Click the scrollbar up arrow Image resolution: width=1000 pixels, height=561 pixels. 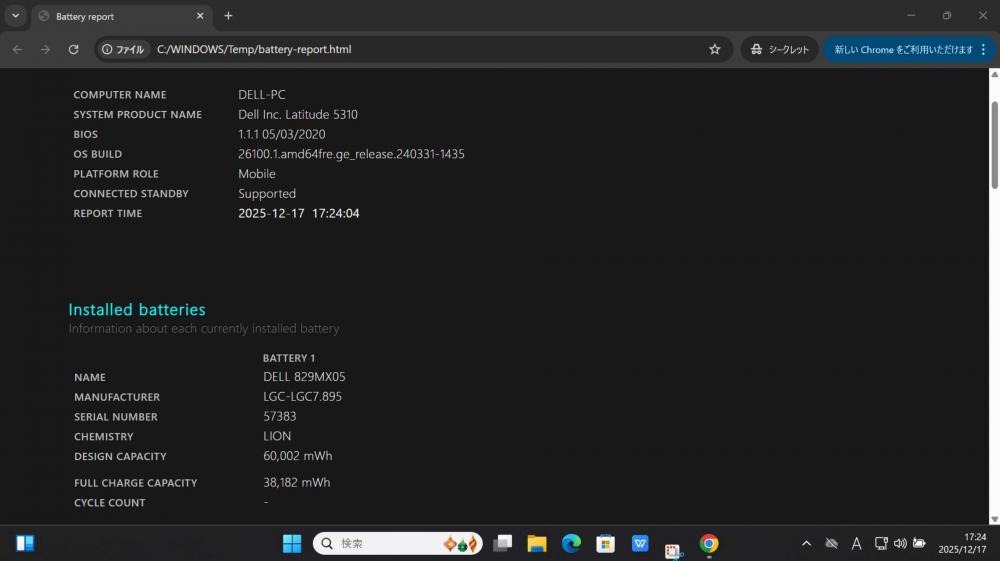[x=994, y=75]
